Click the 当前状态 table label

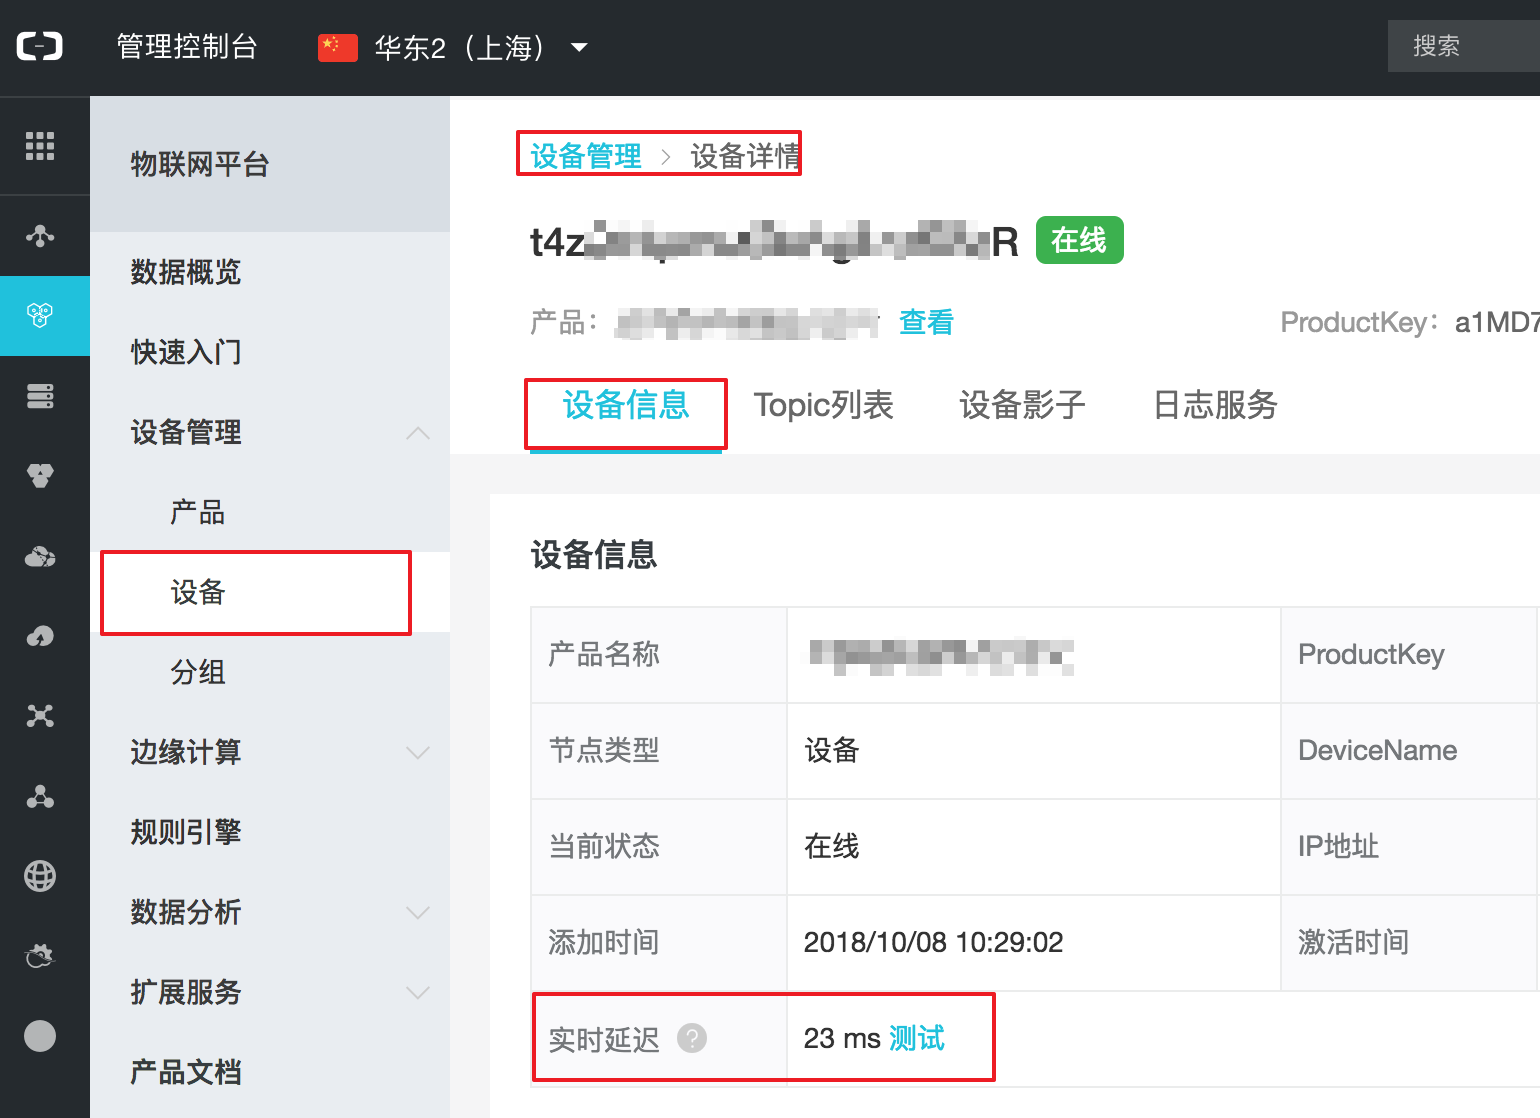604,846
